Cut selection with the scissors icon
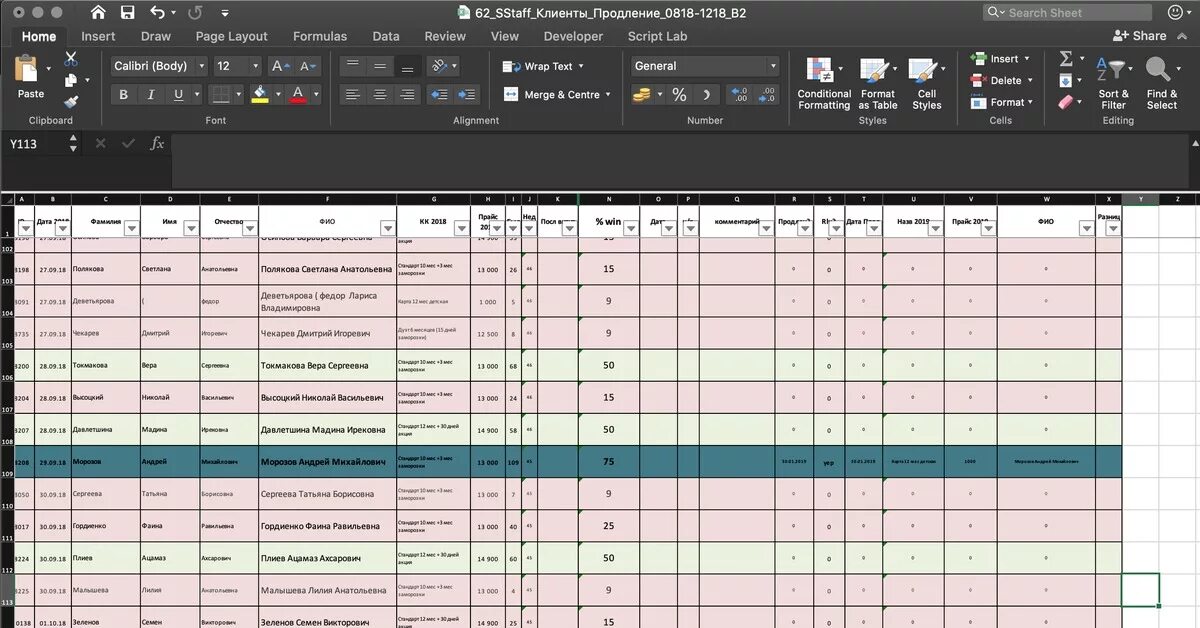 (71, 59)
